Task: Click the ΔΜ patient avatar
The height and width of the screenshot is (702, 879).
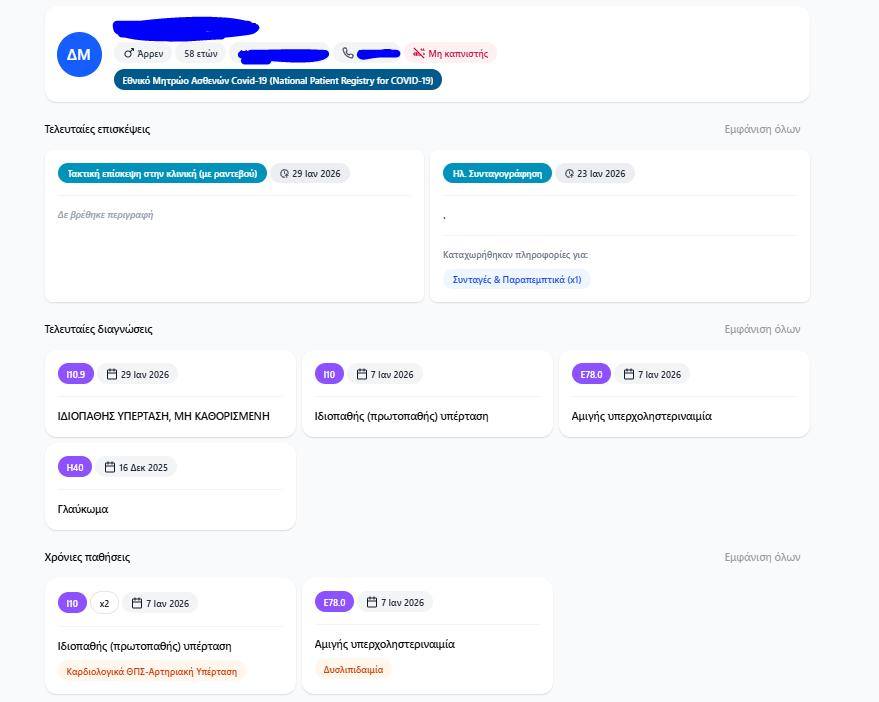Action: [x=79, y=54]
